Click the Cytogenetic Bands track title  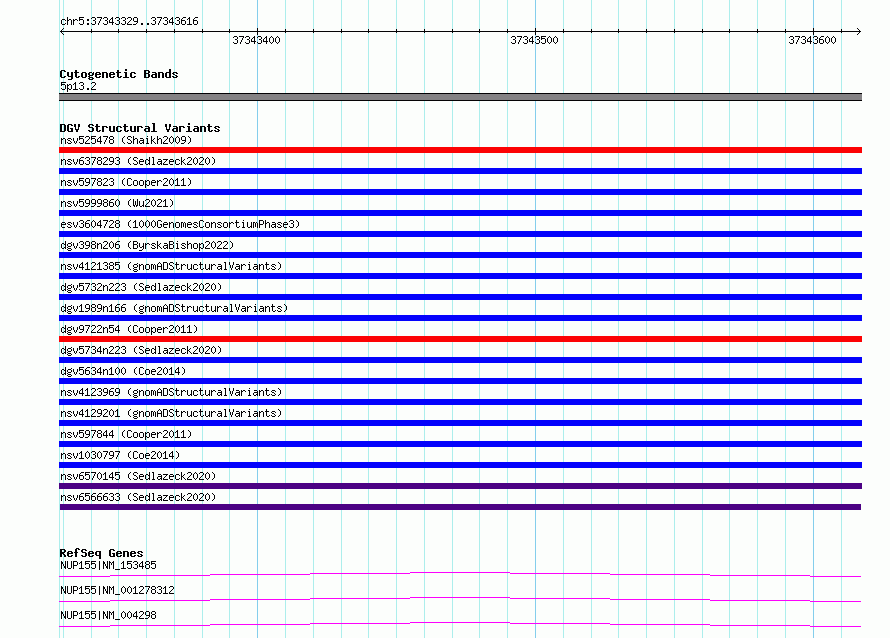pyautogui.click(x=119, y=74)
